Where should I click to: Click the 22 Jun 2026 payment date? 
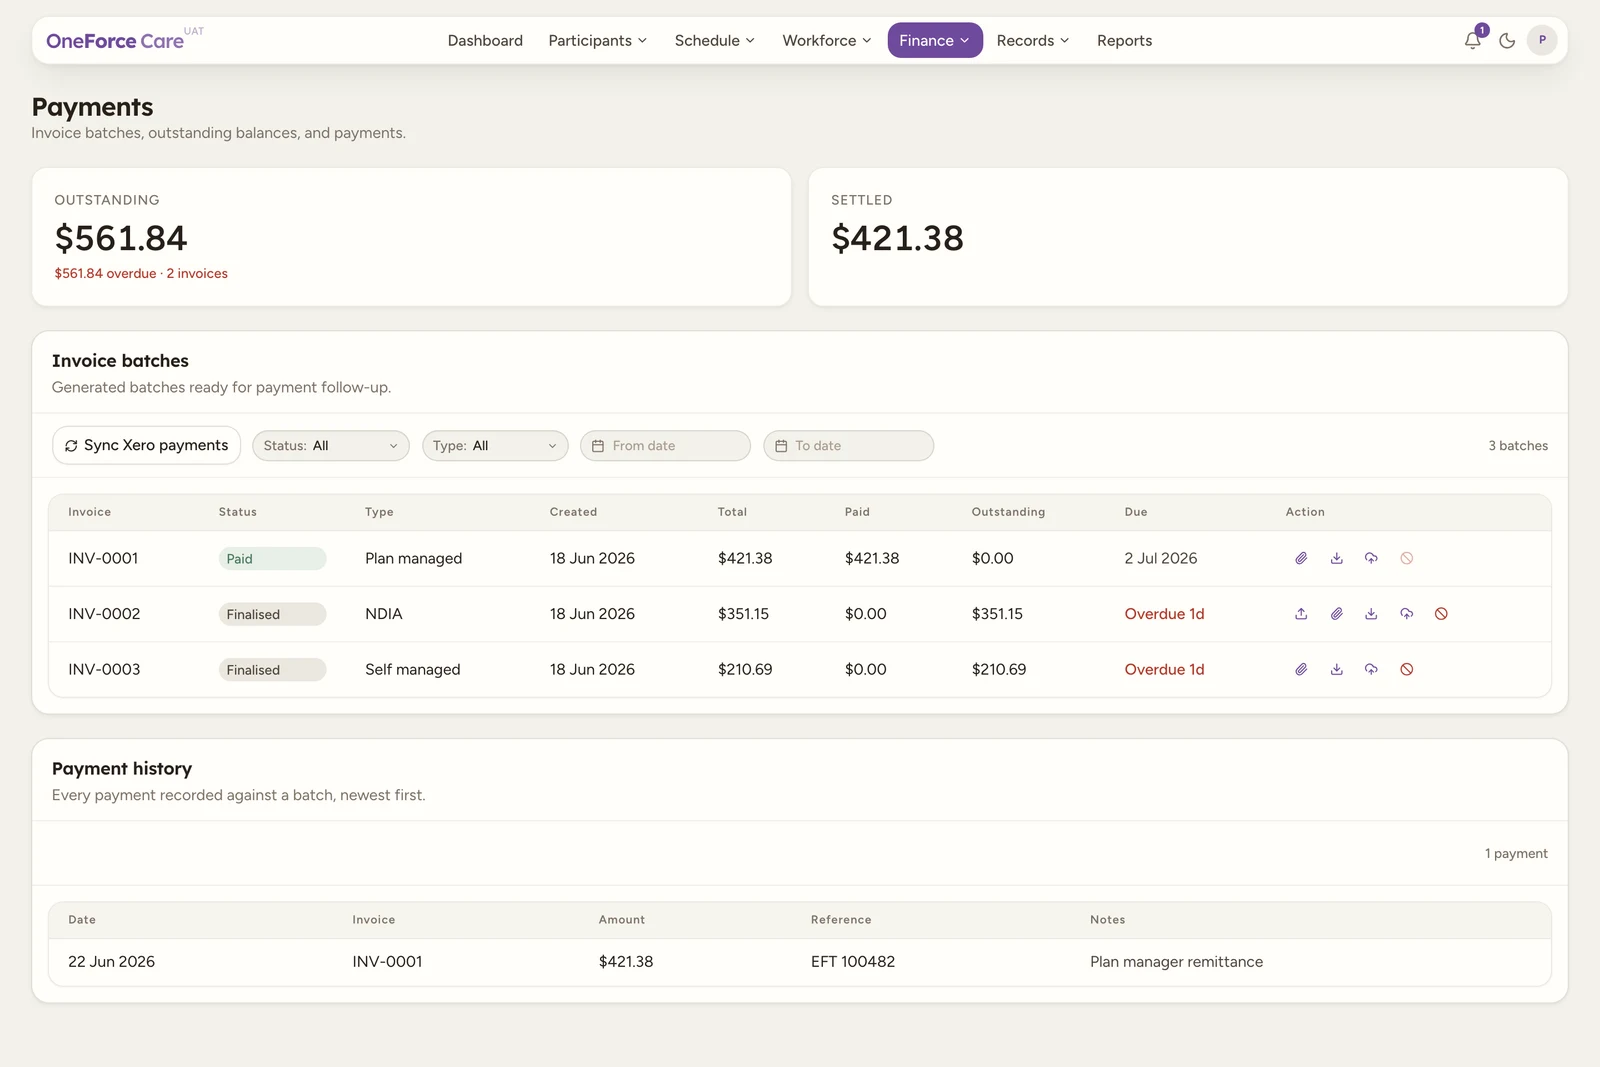tap(111, 961)
